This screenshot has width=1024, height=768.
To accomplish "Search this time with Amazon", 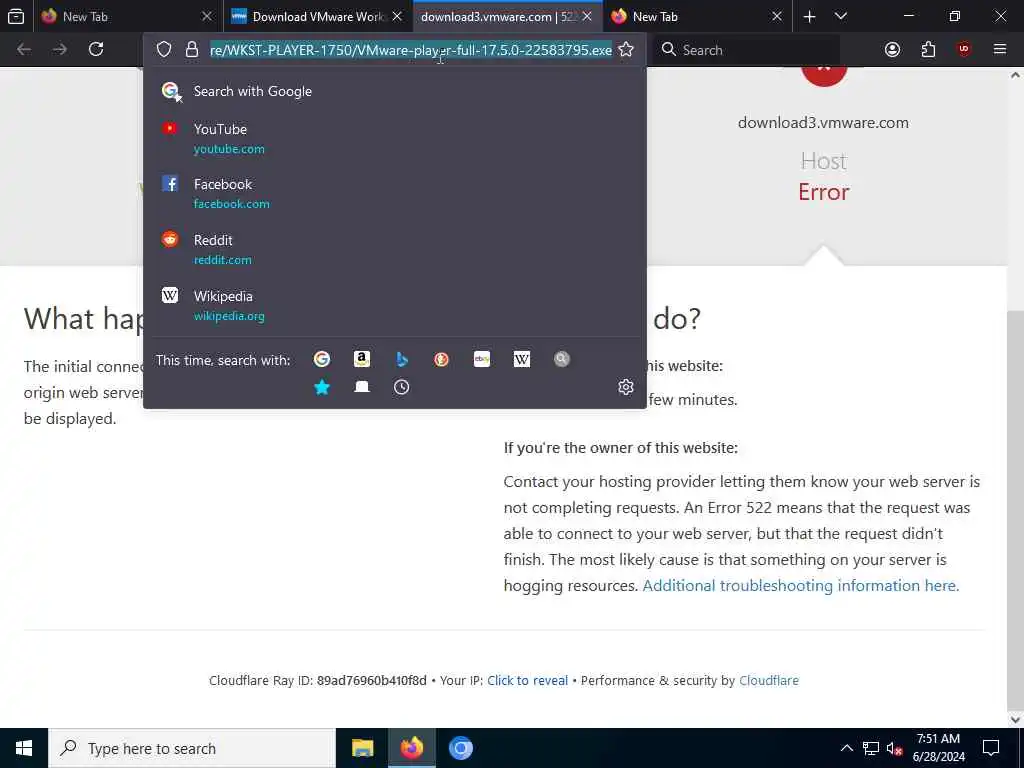I will (362, 359).
